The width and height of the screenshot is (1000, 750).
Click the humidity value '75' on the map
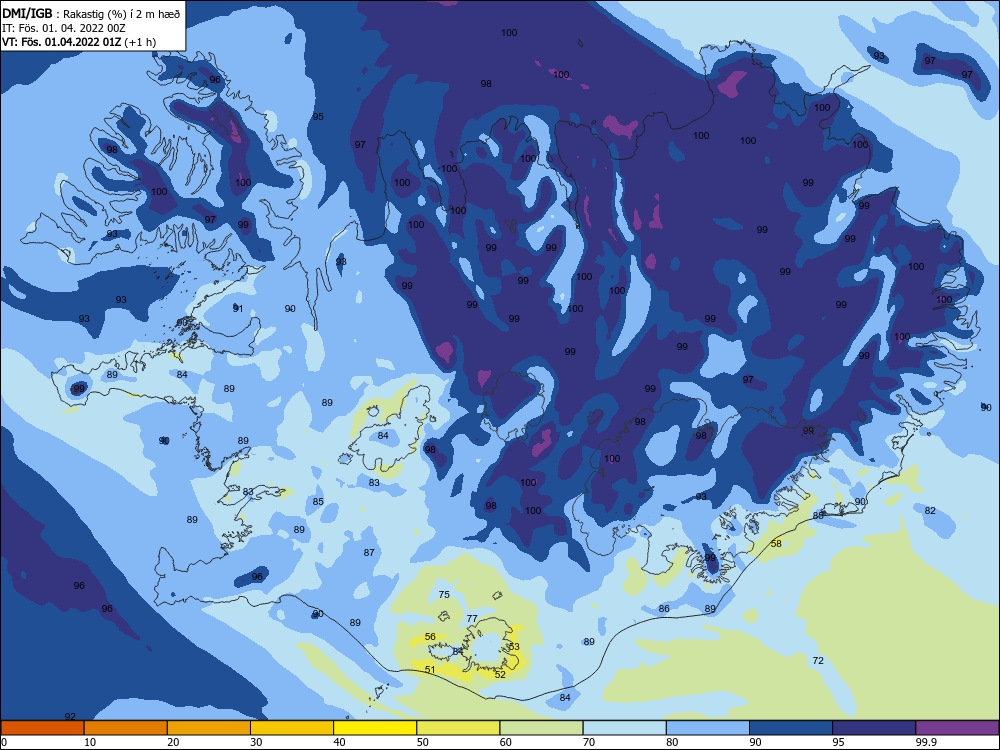(445, 594)
